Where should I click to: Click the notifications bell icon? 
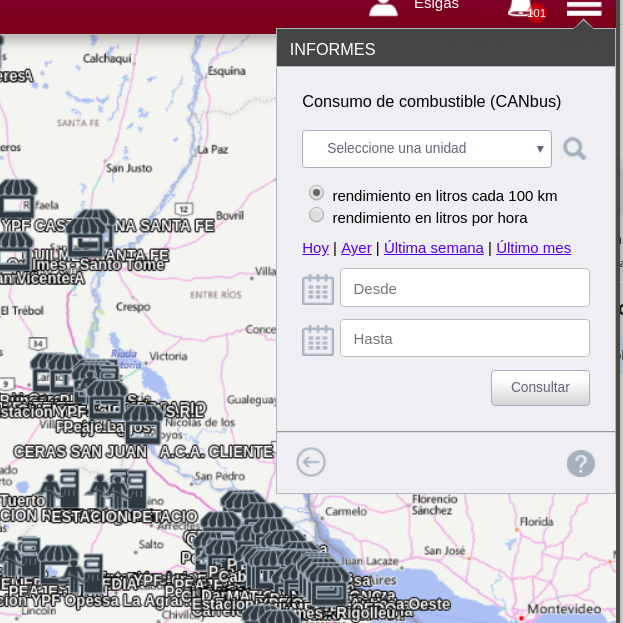pyautogui.click(x=520, y=8)
